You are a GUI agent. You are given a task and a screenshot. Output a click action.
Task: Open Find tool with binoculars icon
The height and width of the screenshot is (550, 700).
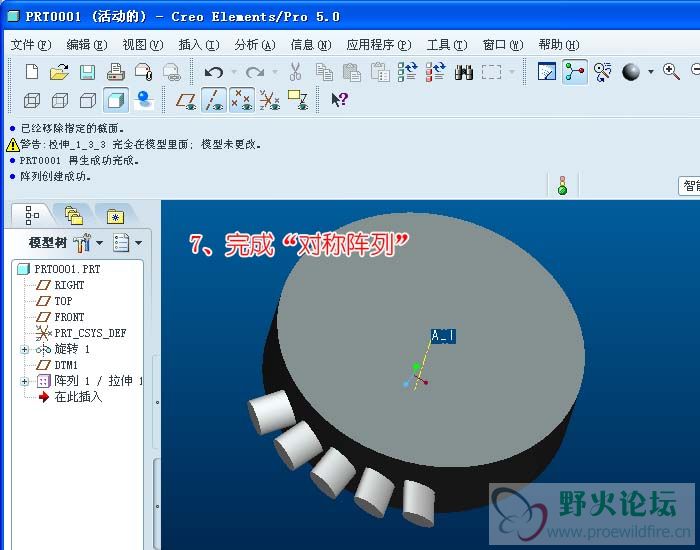(464, 72)
